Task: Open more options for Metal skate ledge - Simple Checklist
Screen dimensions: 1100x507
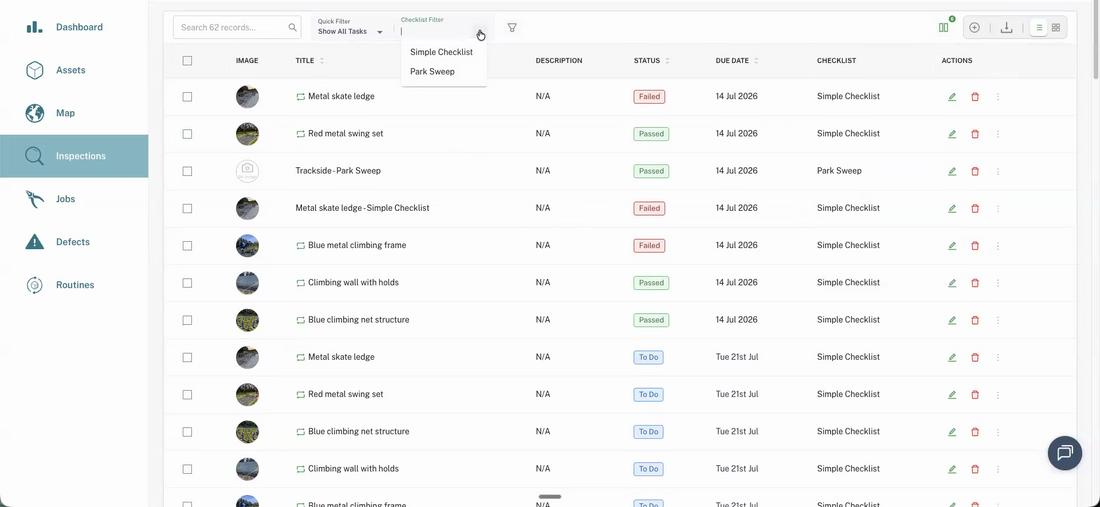Action: tap(998, 208)
